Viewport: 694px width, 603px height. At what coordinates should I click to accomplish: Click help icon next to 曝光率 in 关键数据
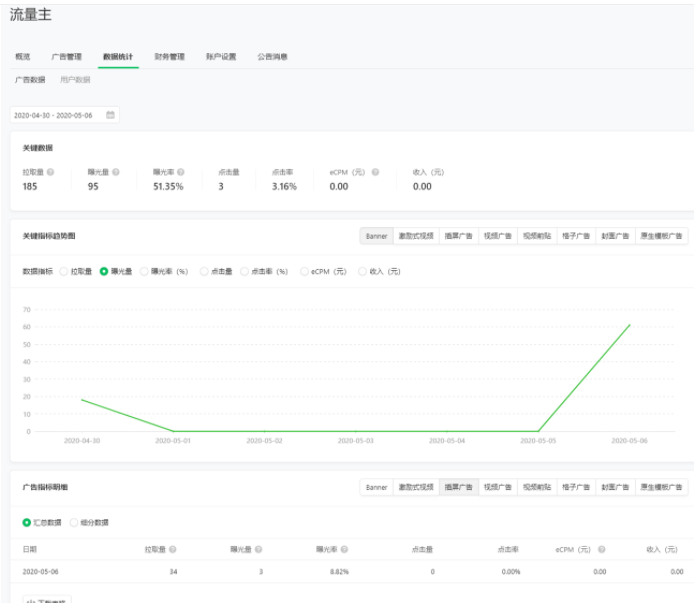(181, 172)
